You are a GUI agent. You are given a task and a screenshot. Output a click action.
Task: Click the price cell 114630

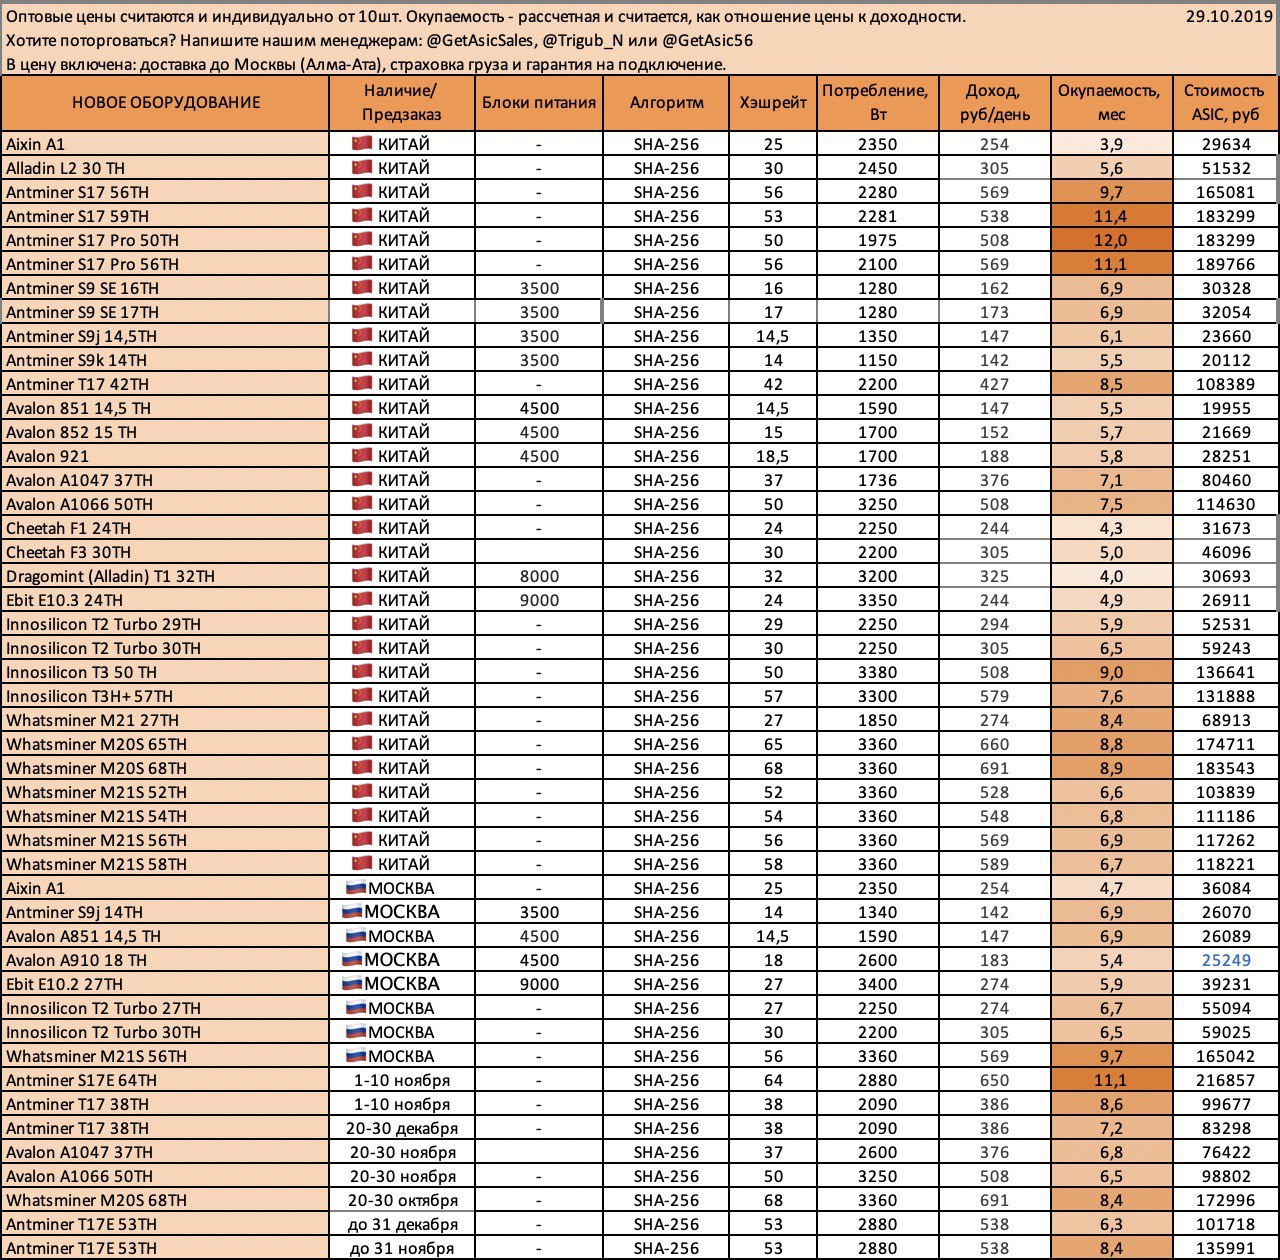[1224, 504]
